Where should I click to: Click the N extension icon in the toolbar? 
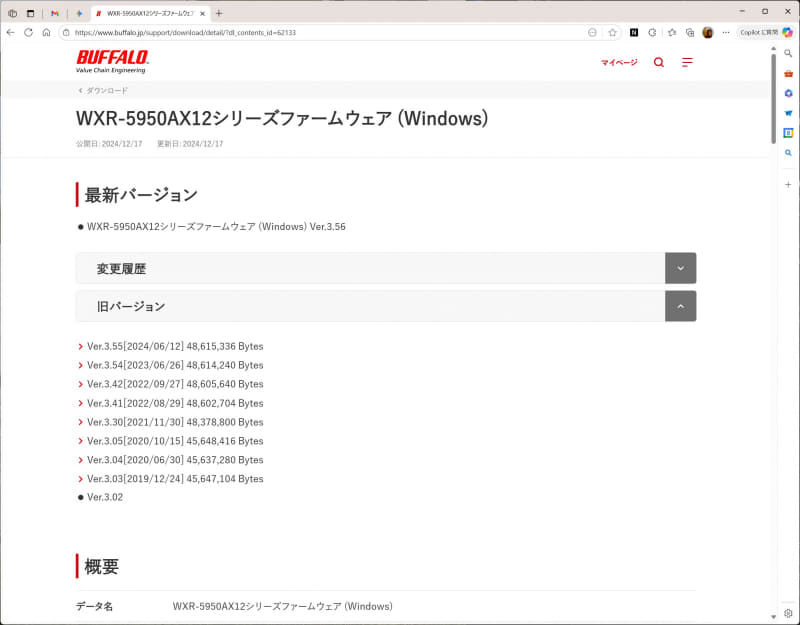[x=634, y=31]
